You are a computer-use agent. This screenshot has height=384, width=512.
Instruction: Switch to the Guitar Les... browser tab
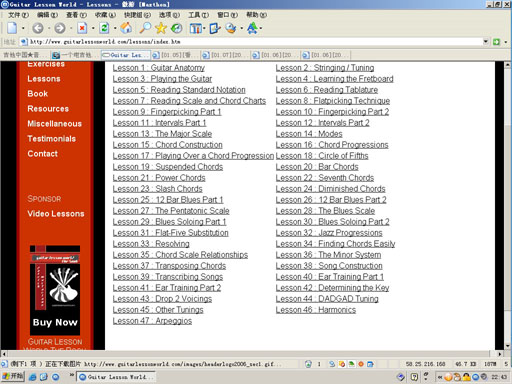125,55
